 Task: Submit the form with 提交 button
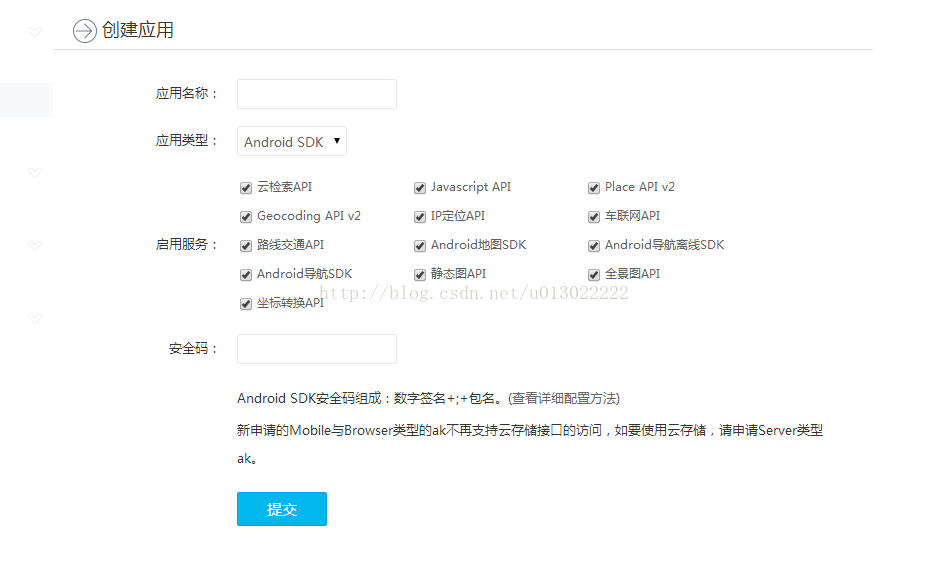click(282, 509)
